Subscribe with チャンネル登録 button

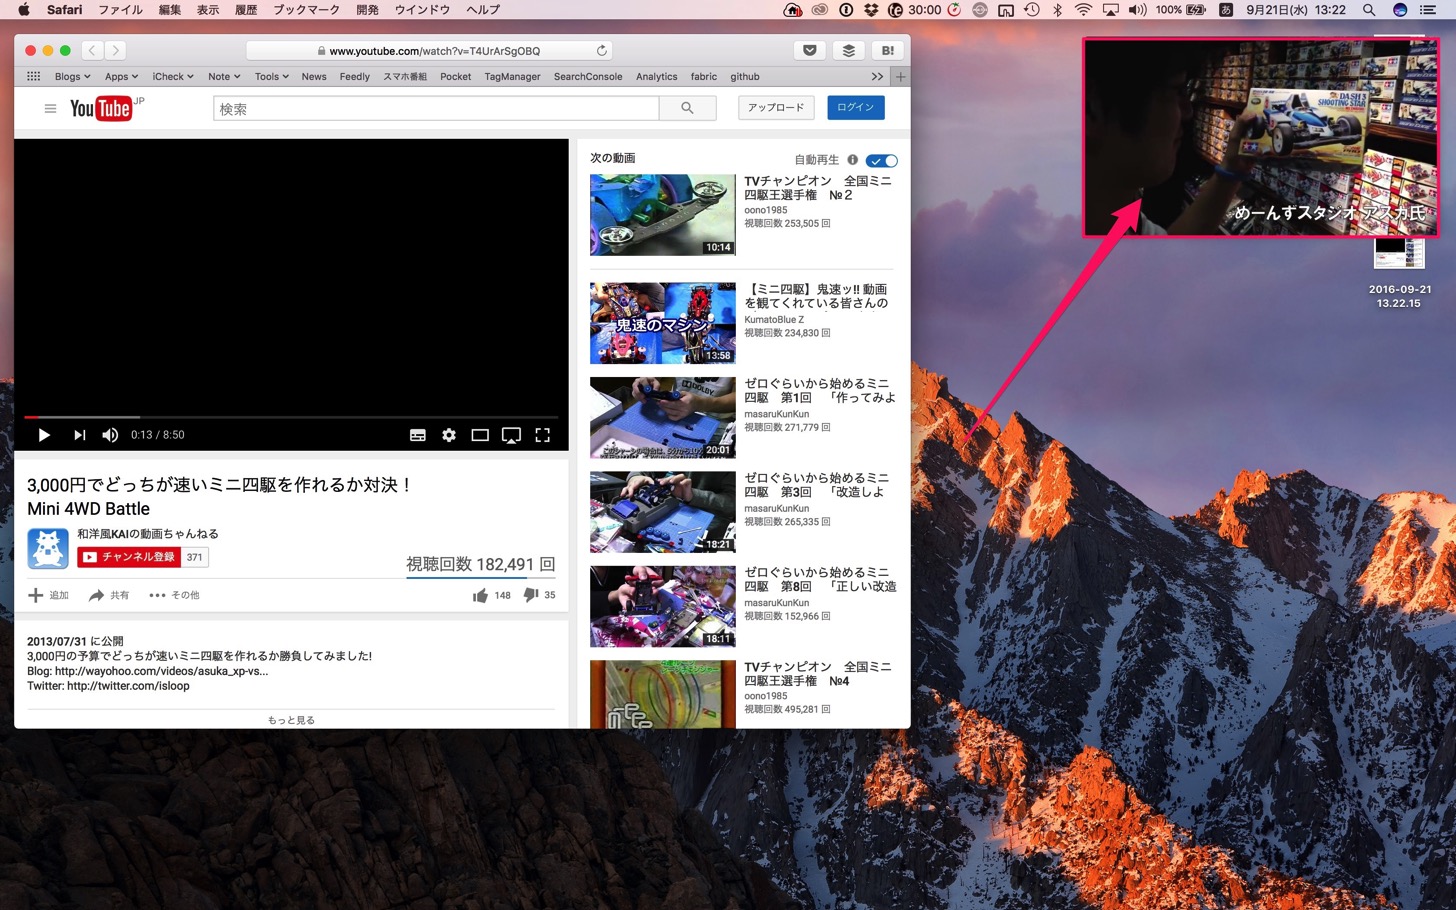(130, 557)
